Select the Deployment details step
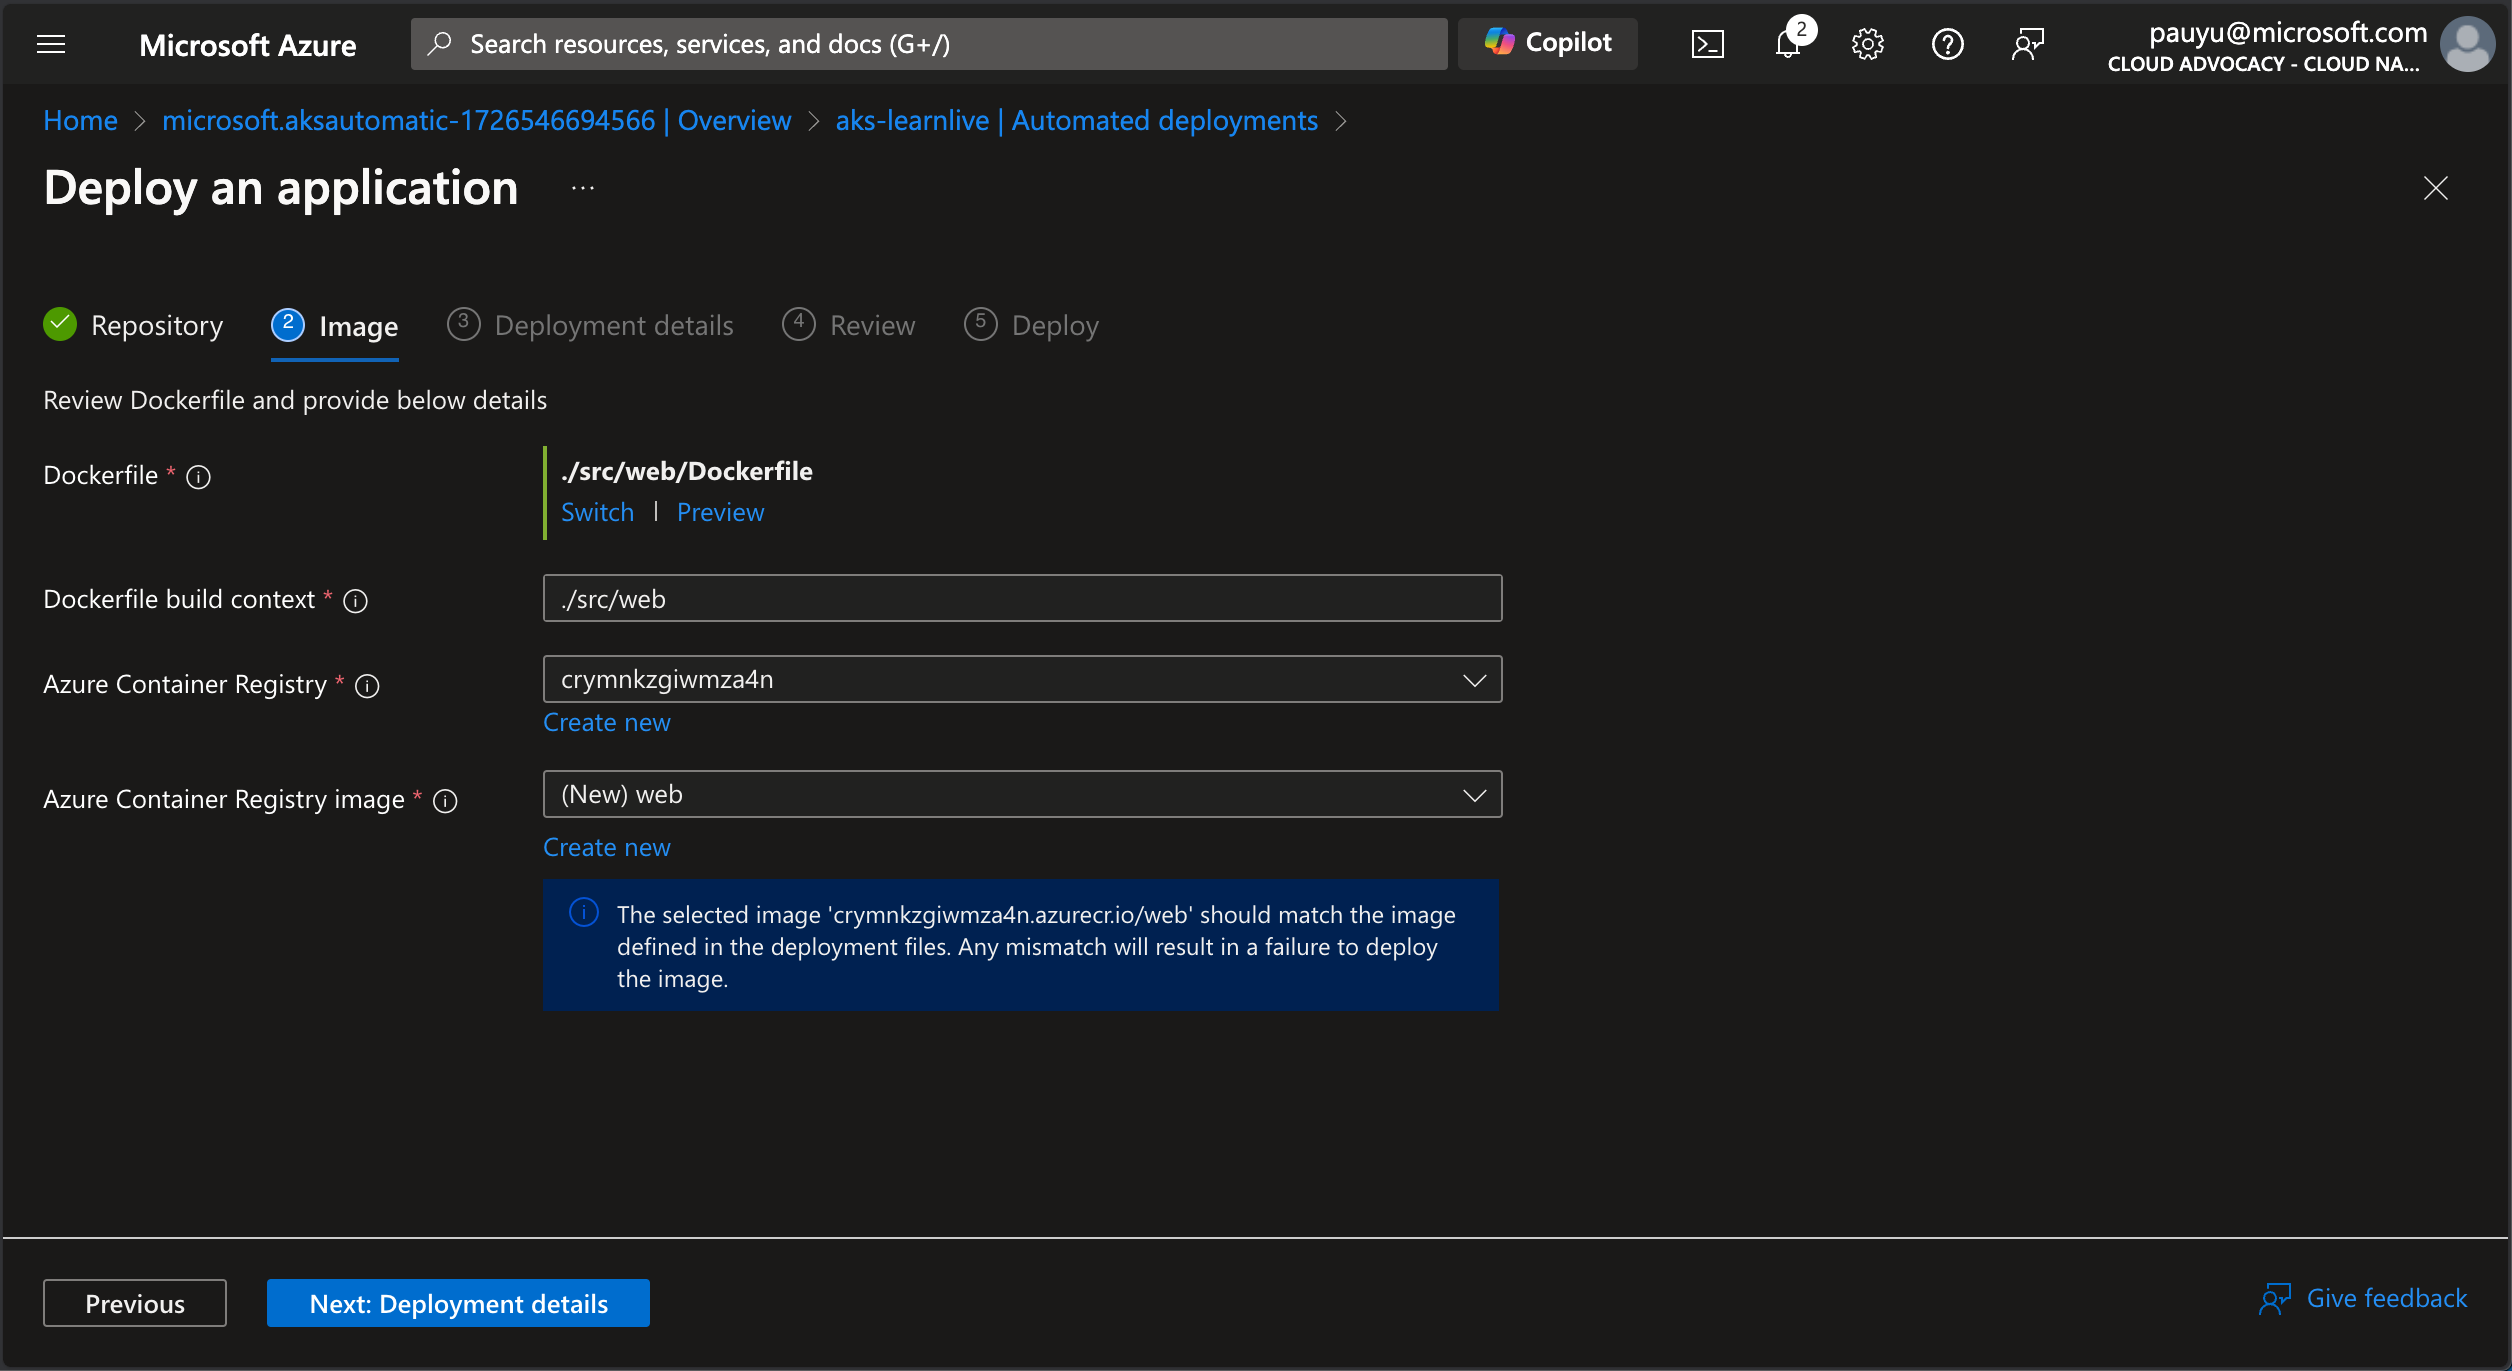 tap(590, 326)
